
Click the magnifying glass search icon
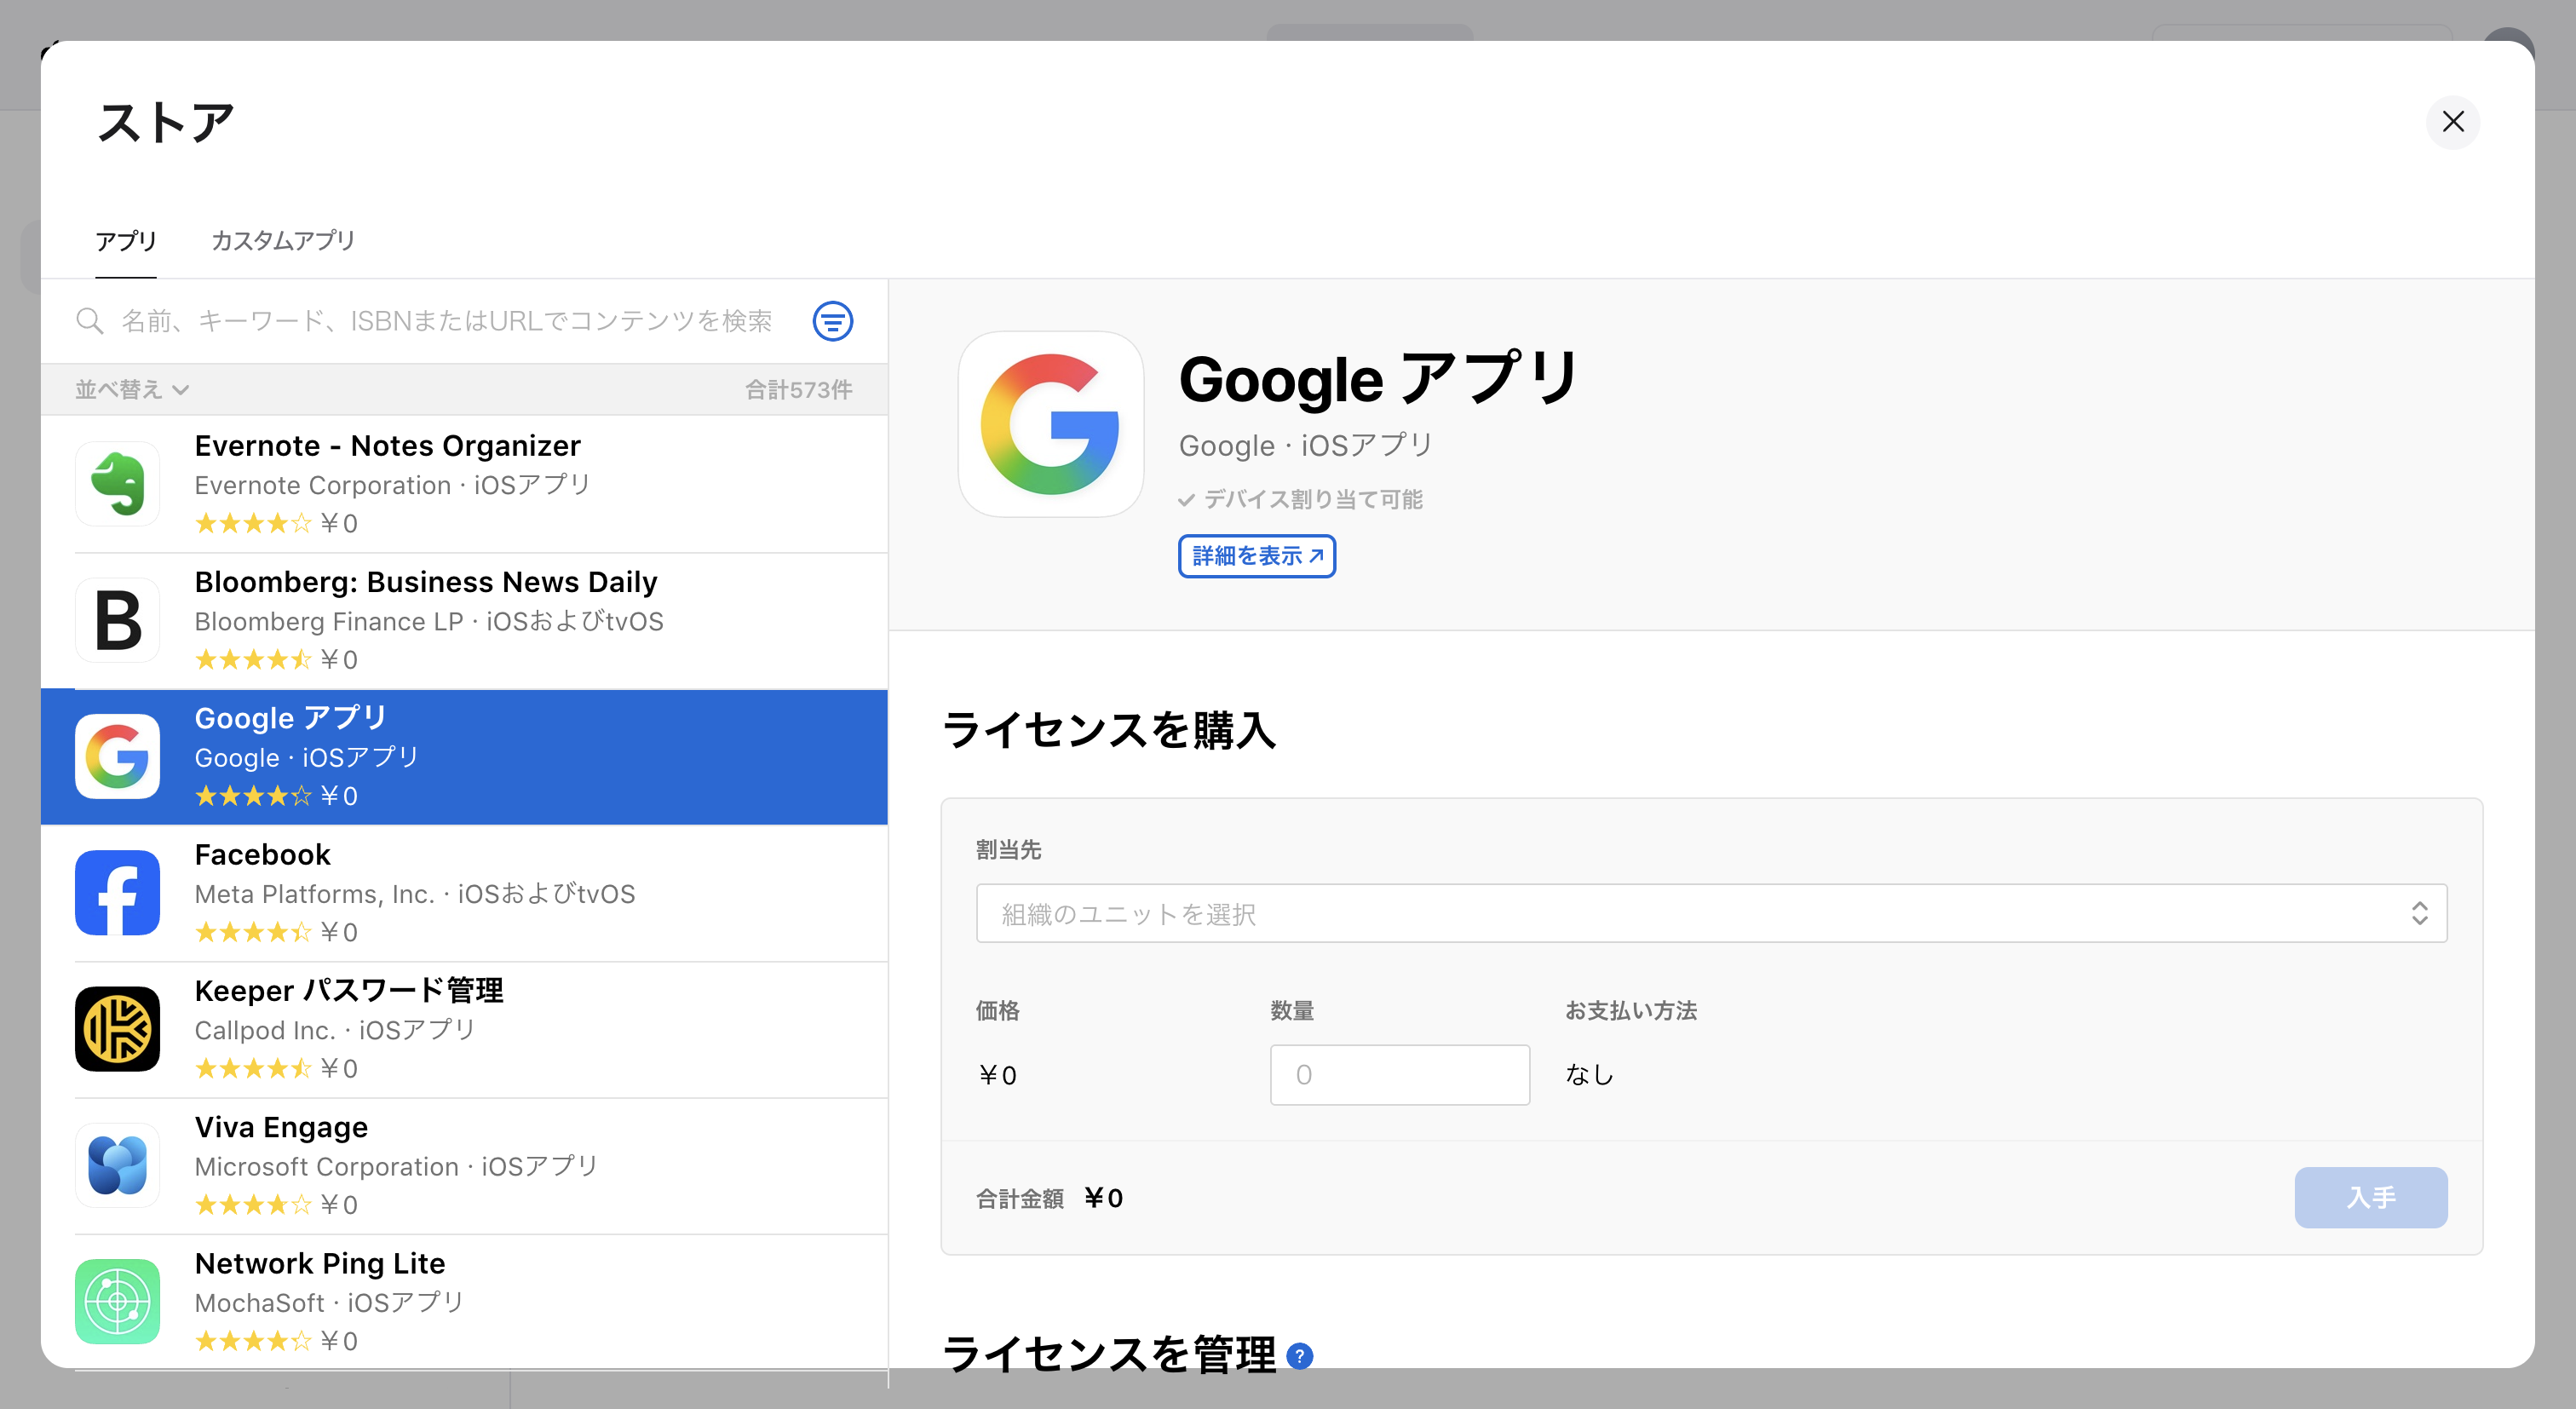(x=90, y=321)
